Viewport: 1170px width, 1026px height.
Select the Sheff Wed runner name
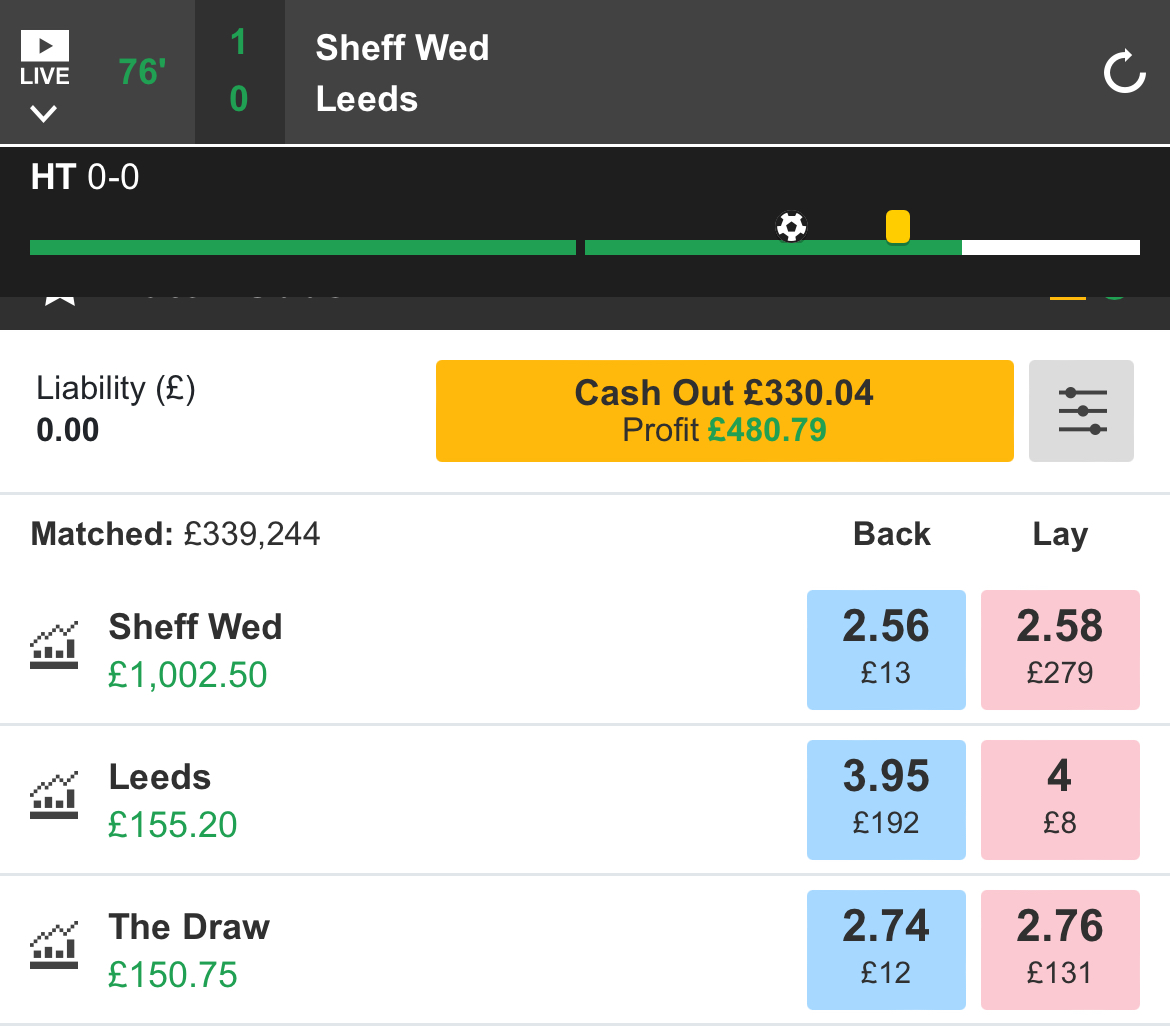point(195,627)
